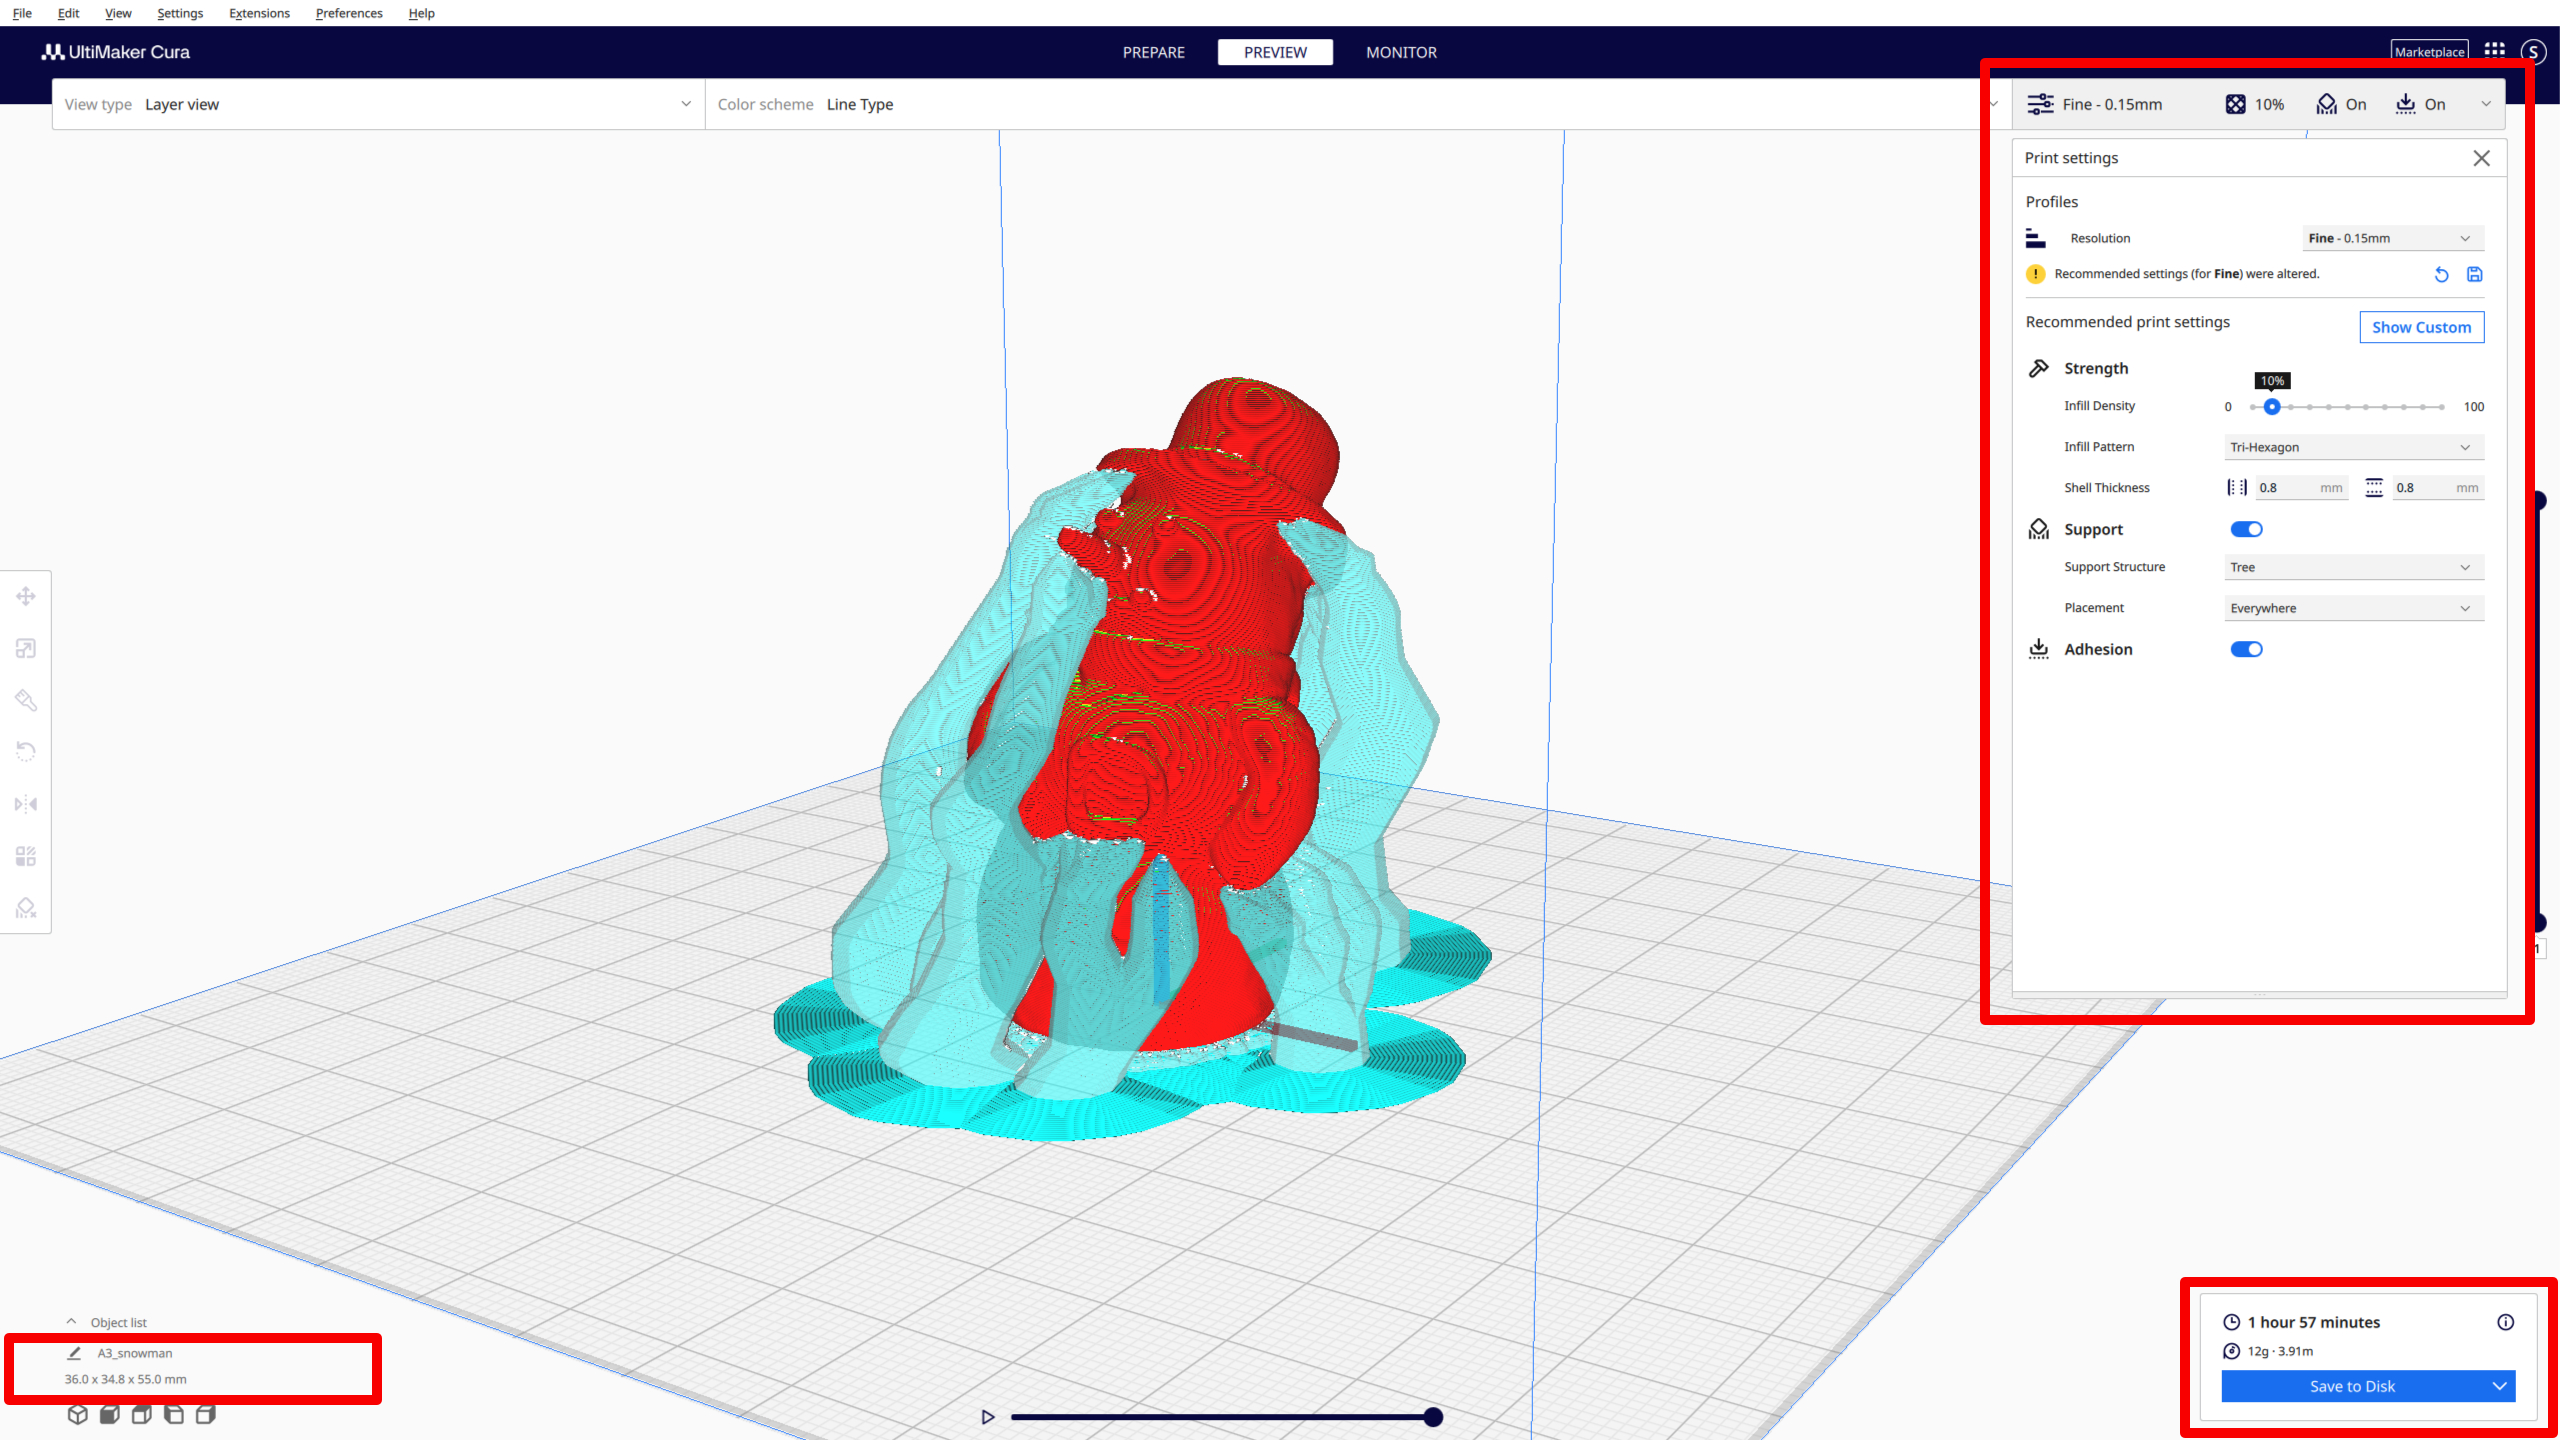Expand the View type dropdown
Screen dimensions: 2560x1440
coord(378,104)
